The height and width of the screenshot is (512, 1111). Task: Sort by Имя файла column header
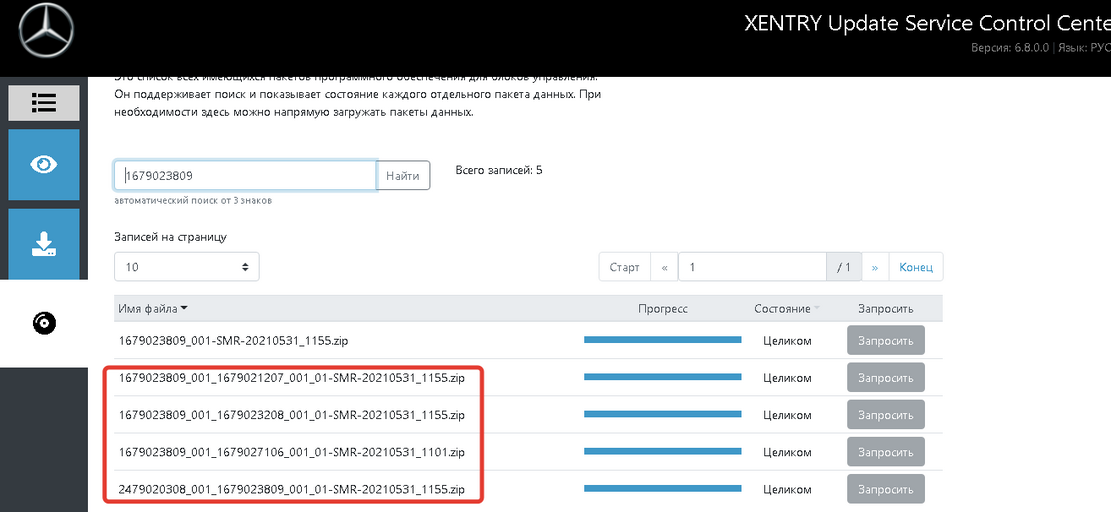tap(153, 309)
